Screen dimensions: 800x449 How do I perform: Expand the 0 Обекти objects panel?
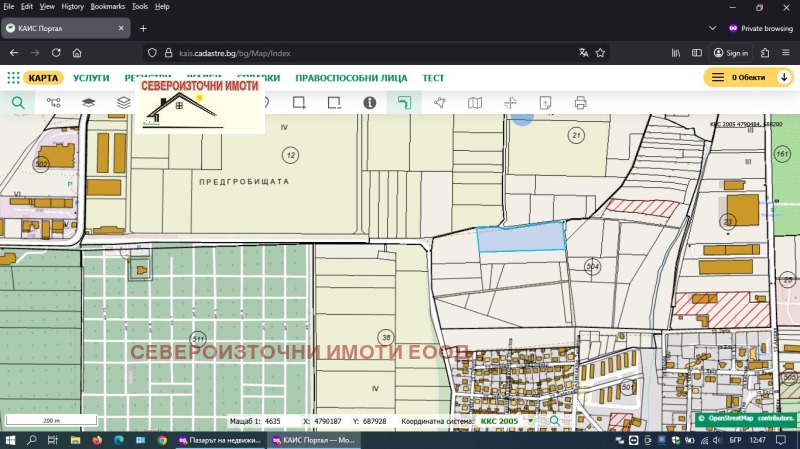(749, 77)
